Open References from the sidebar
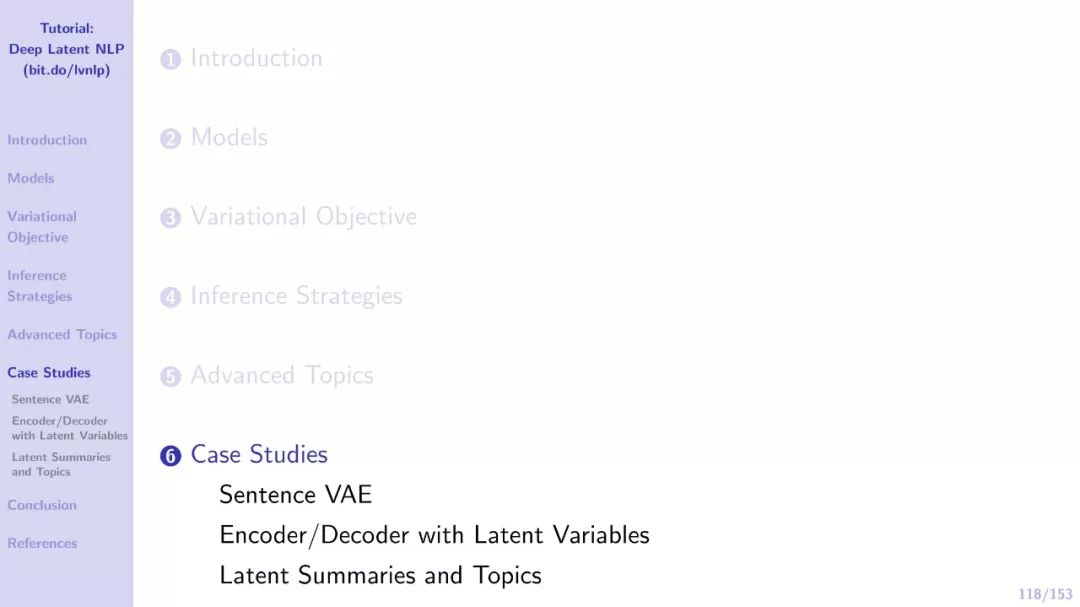Image resolution: width=1080 pixels, height=607 pixels. pyautogui.click(x=42, y=543)
